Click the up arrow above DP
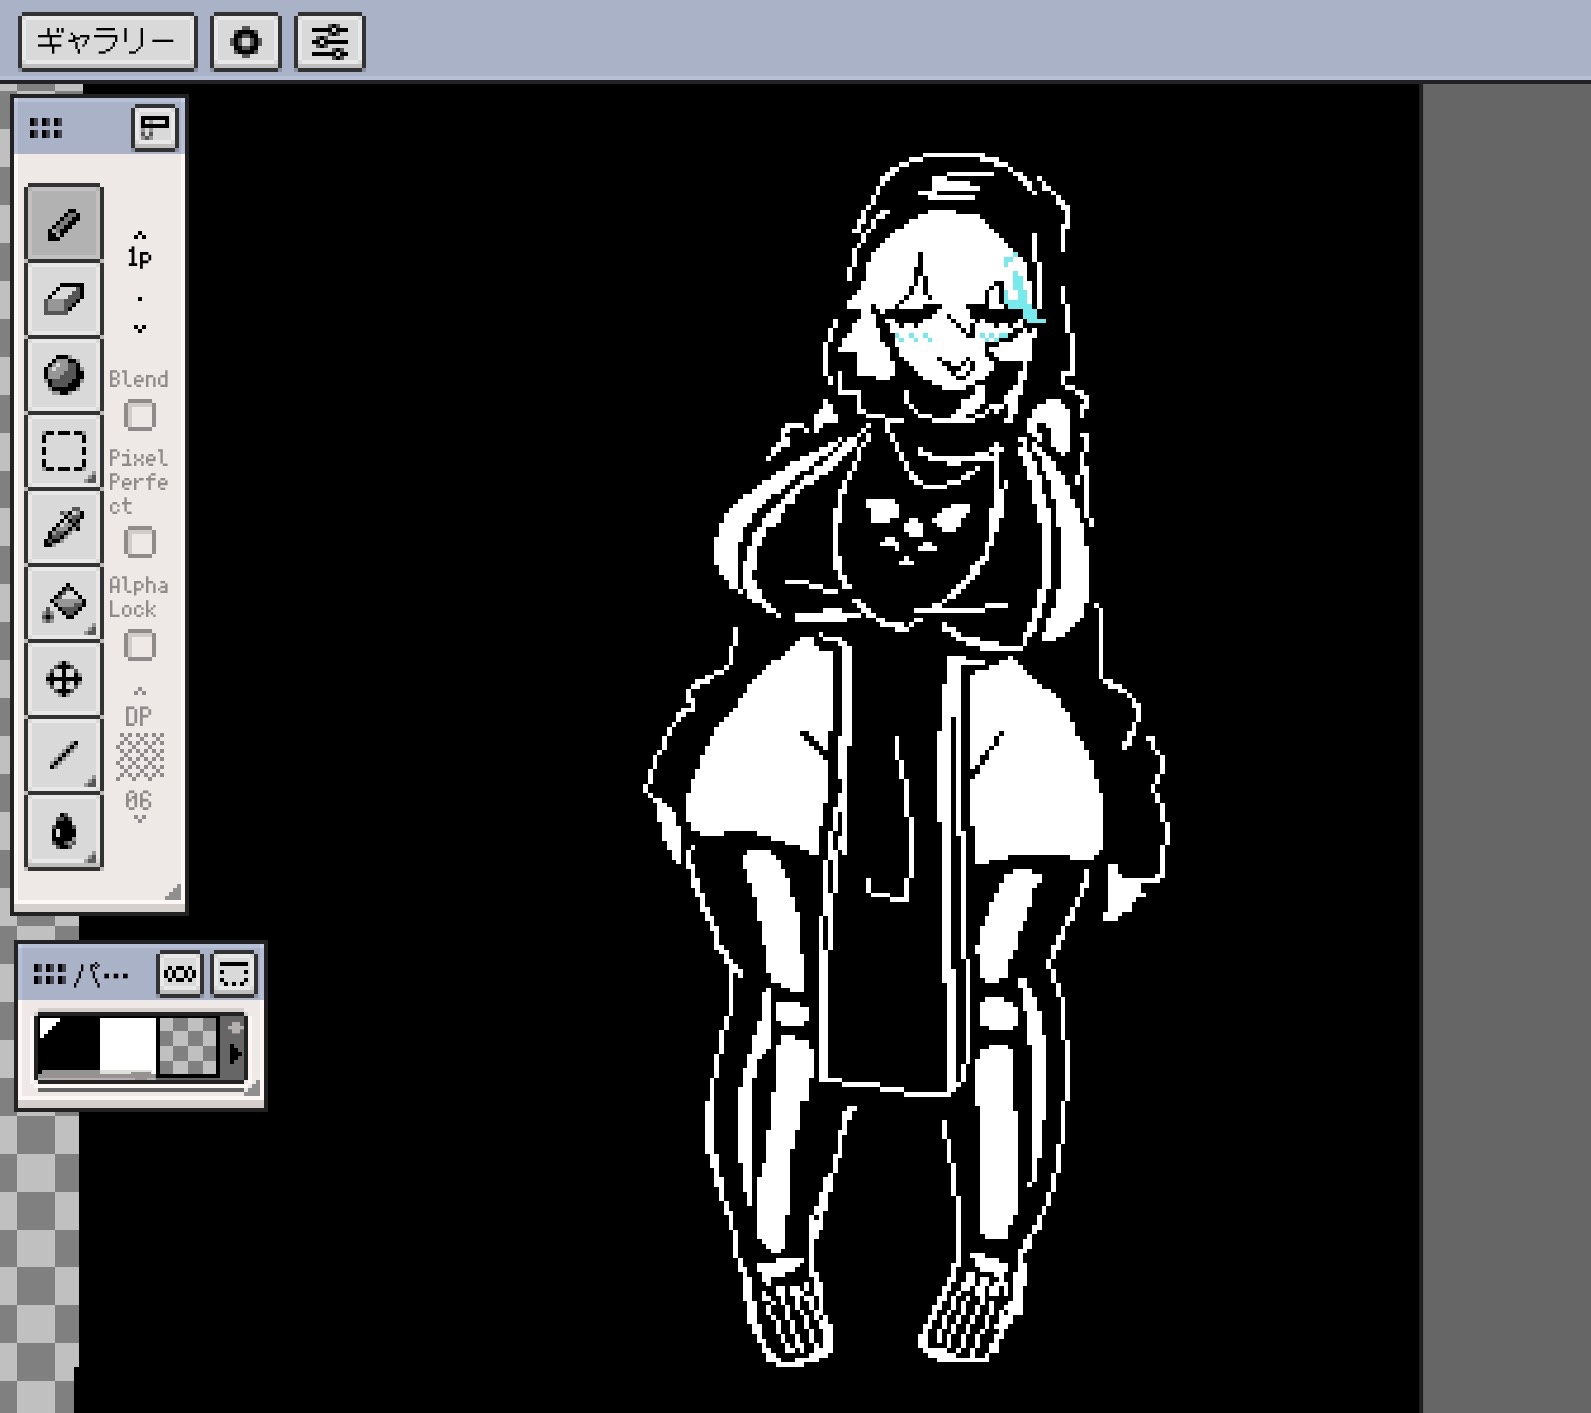 (139, 690)
